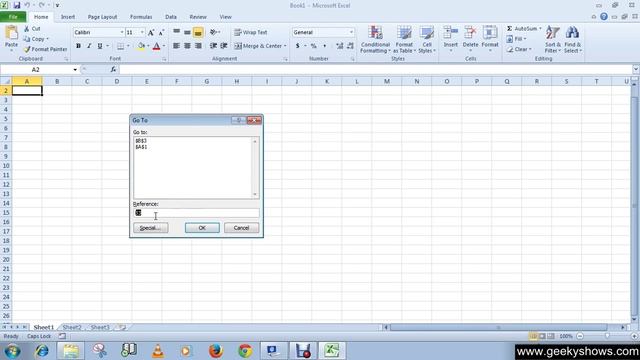Apply Comma Style icon

coord(324,46)
